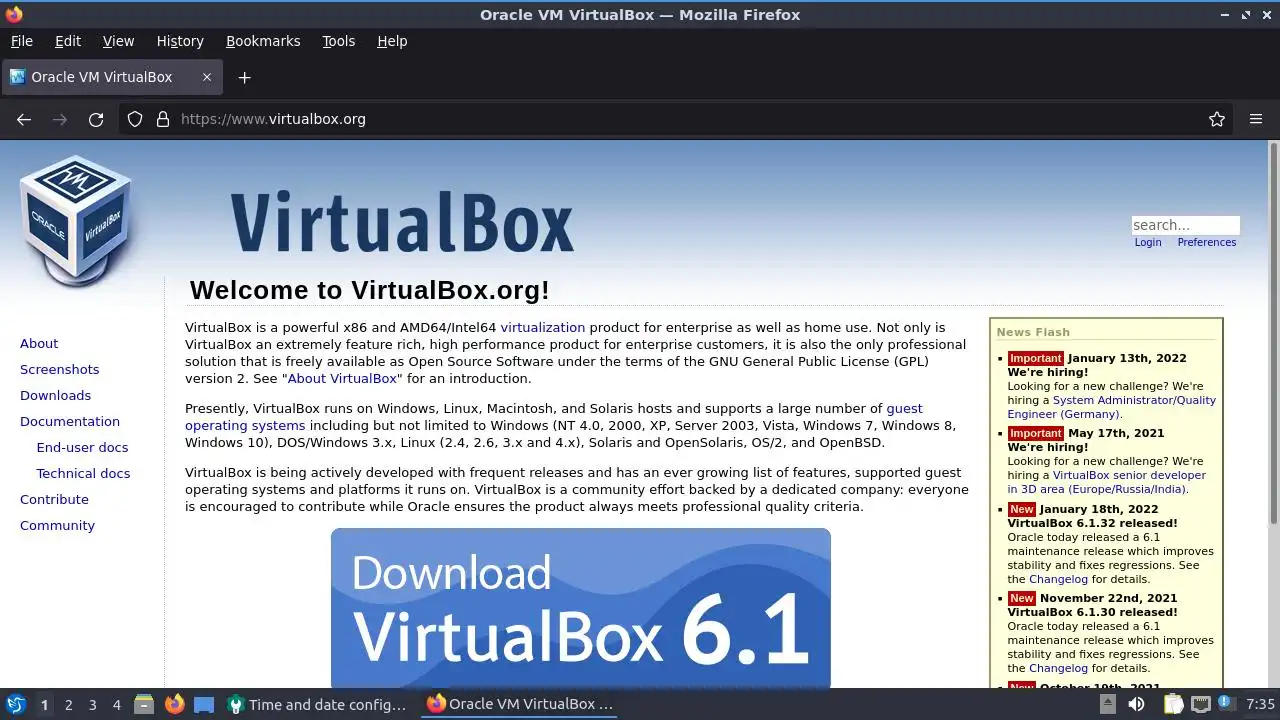Switch to workspace 3
The image size is (1280, 720).
coord(92,704)
